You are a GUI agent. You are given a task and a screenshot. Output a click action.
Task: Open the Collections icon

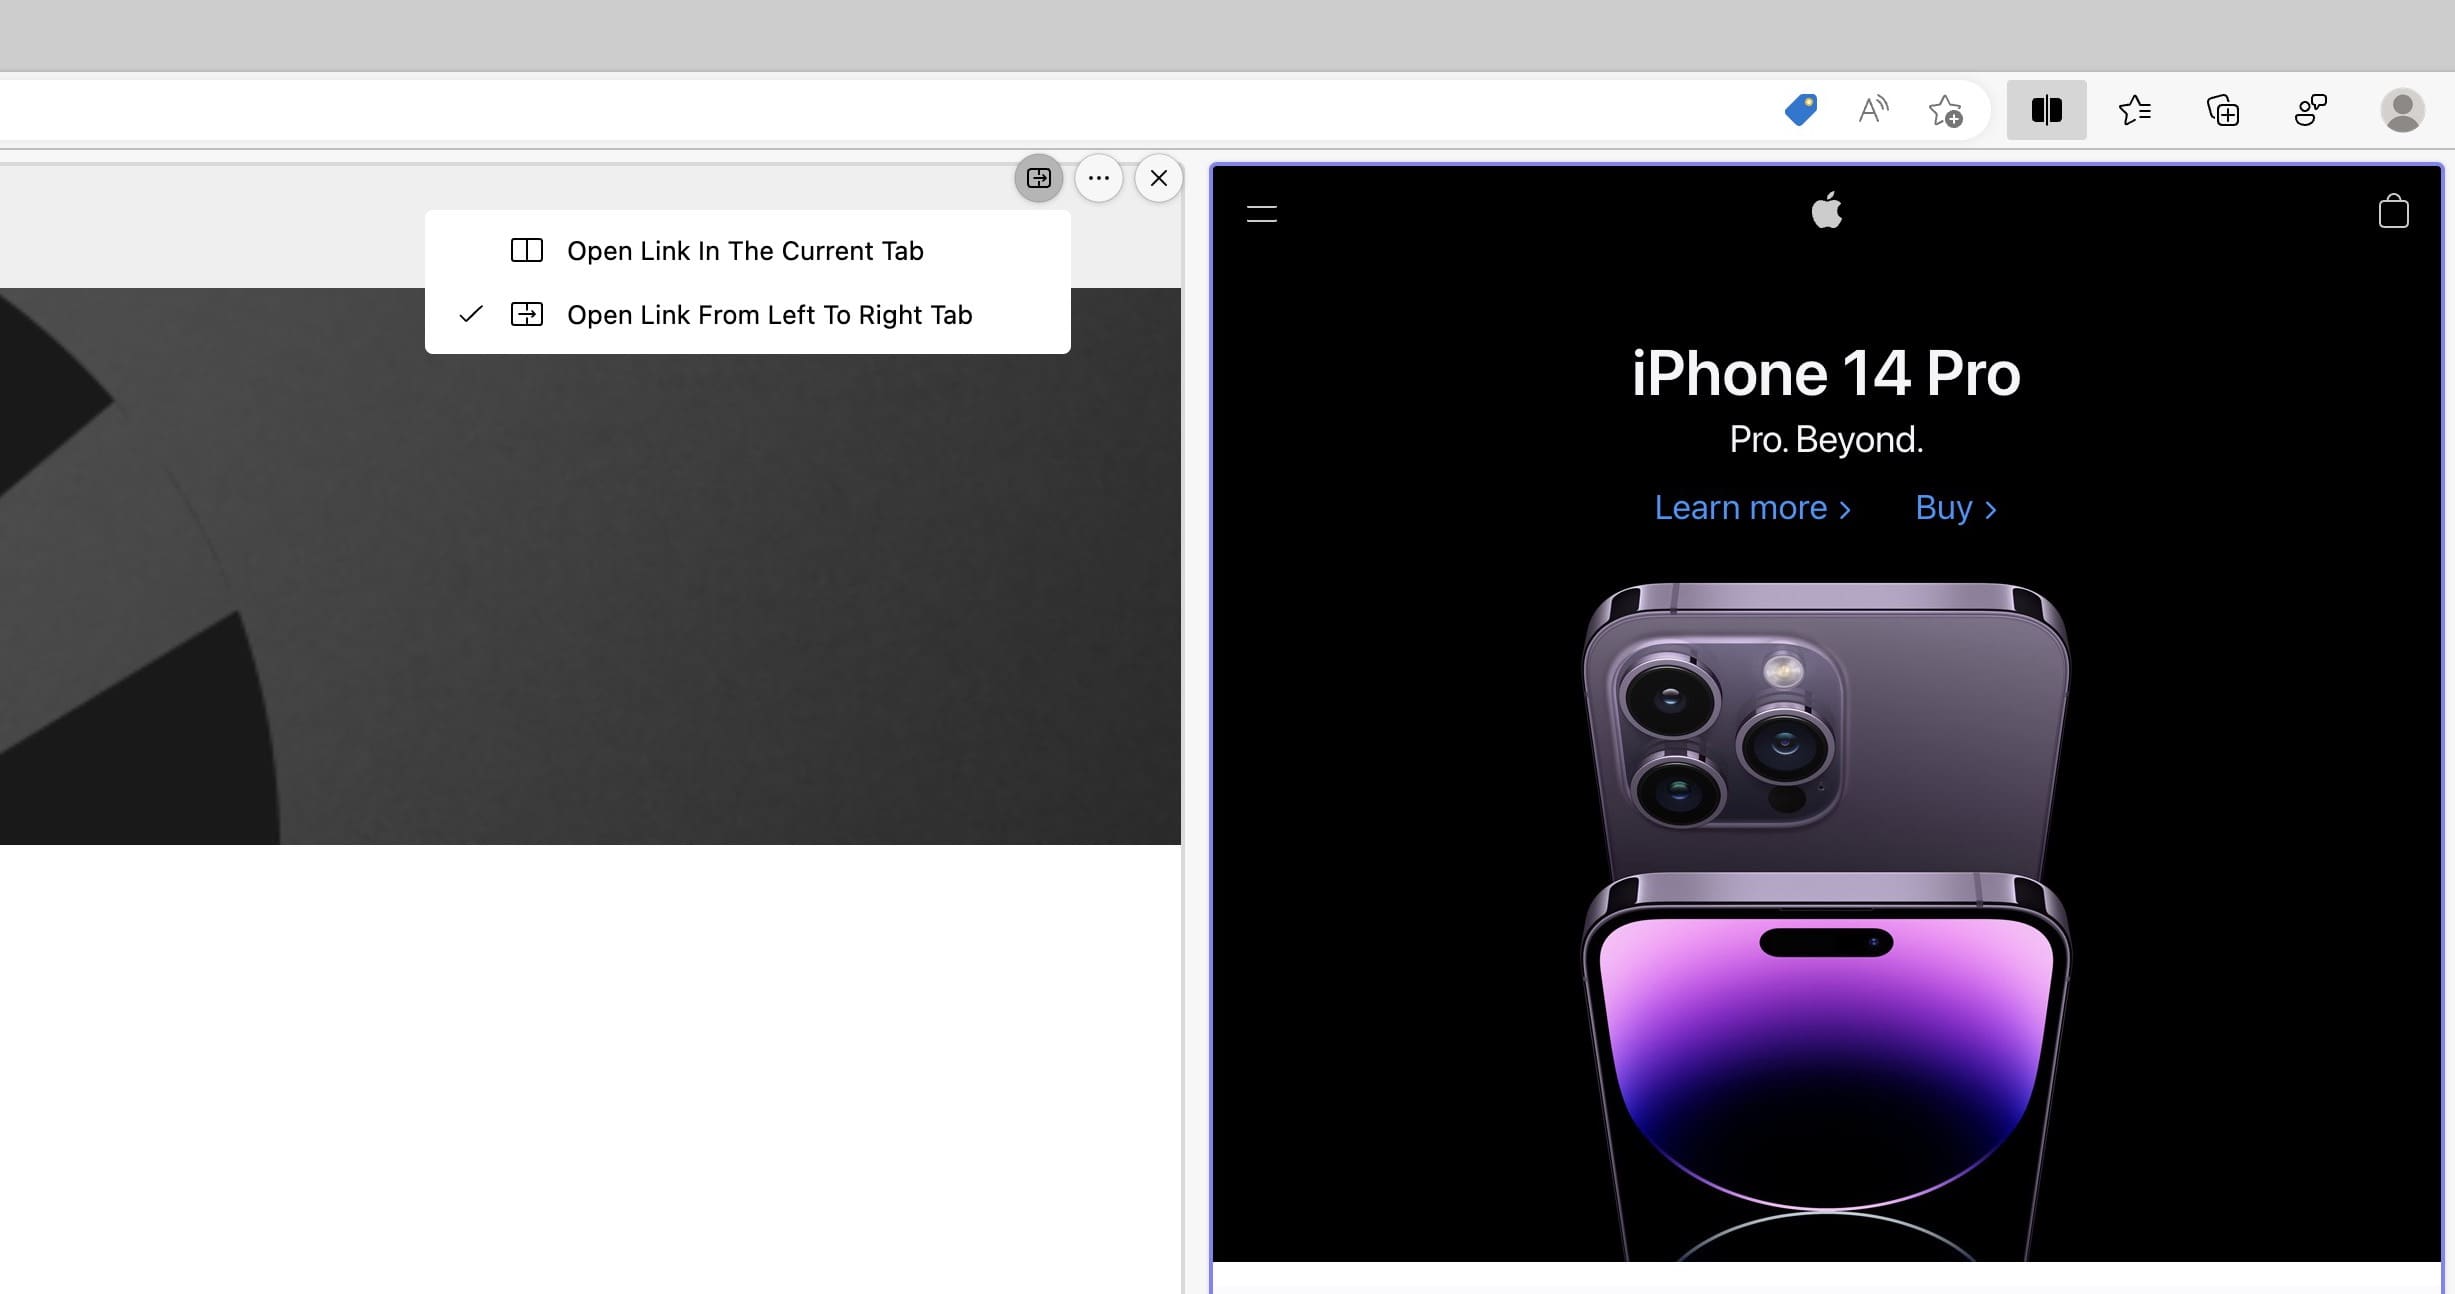(2223, 110)
